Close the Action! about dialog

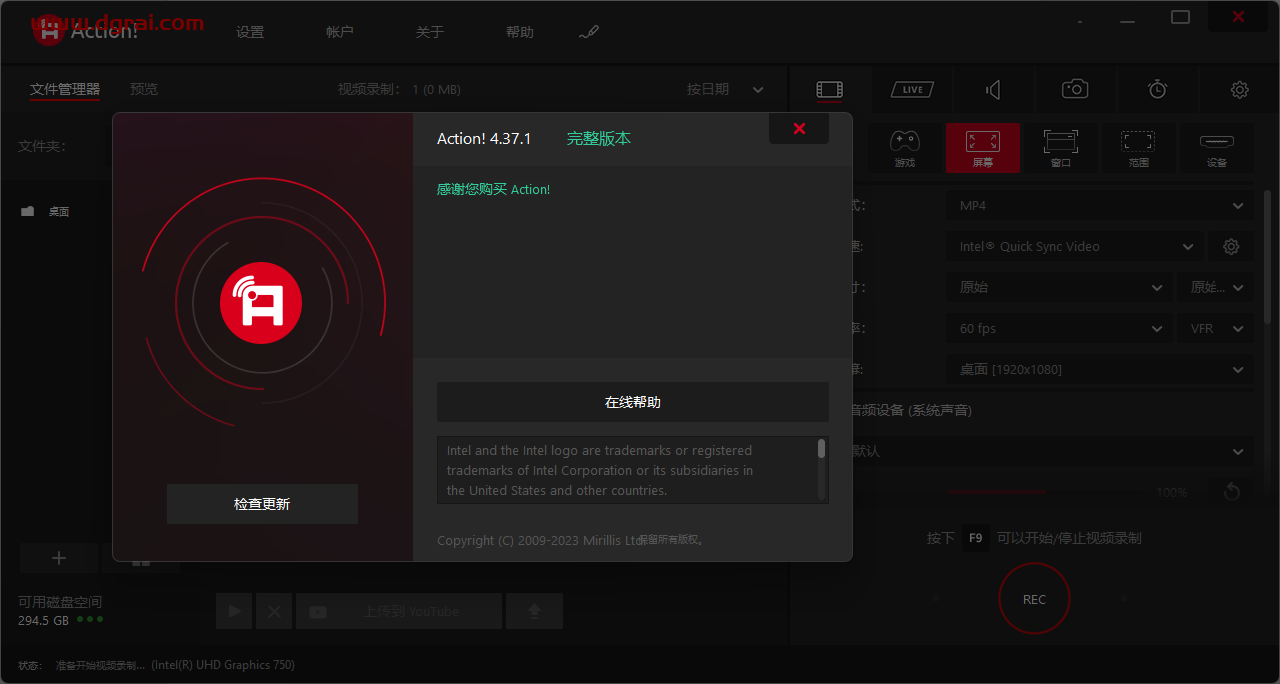799,128
